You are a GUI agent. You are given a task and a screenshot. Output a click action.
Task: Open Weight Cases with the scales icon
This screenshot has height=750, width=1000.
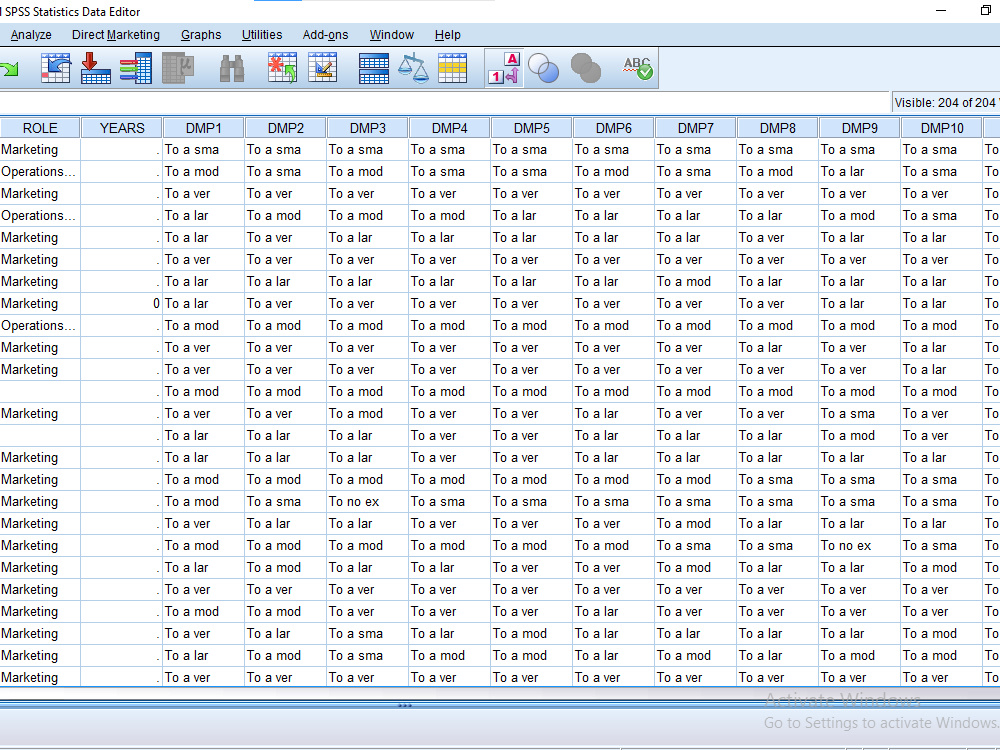[413, 69]
